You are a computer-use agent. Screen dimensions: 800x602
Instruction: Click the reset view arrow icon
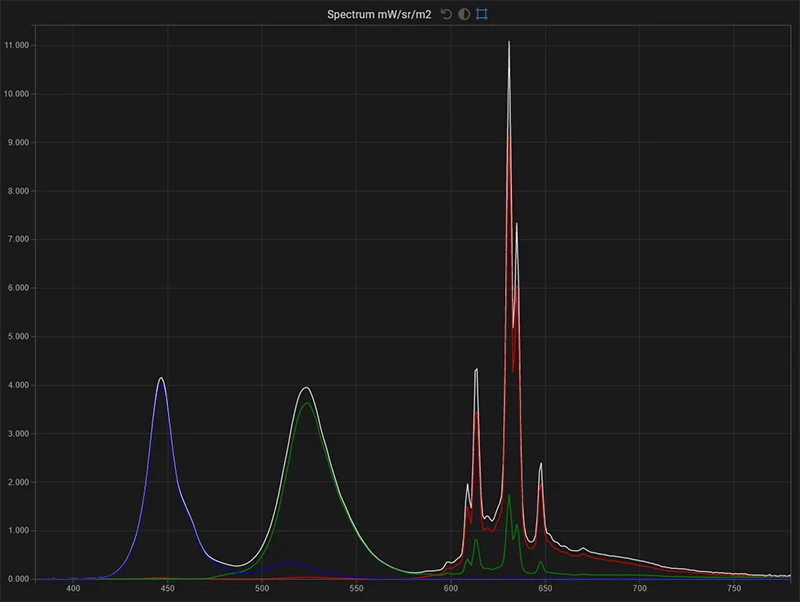pyautogui.click(x=446, y=15)
